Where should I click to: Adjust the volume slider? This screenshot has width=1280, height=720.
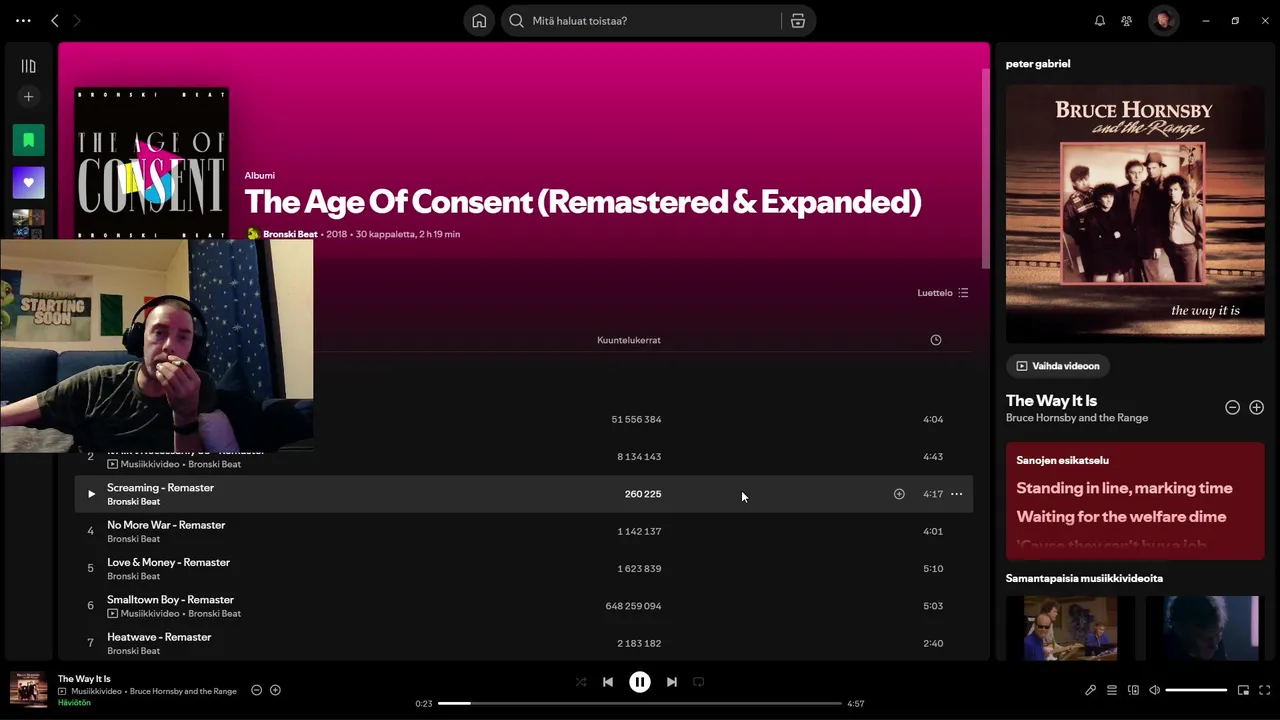(x=1196, y=690)
